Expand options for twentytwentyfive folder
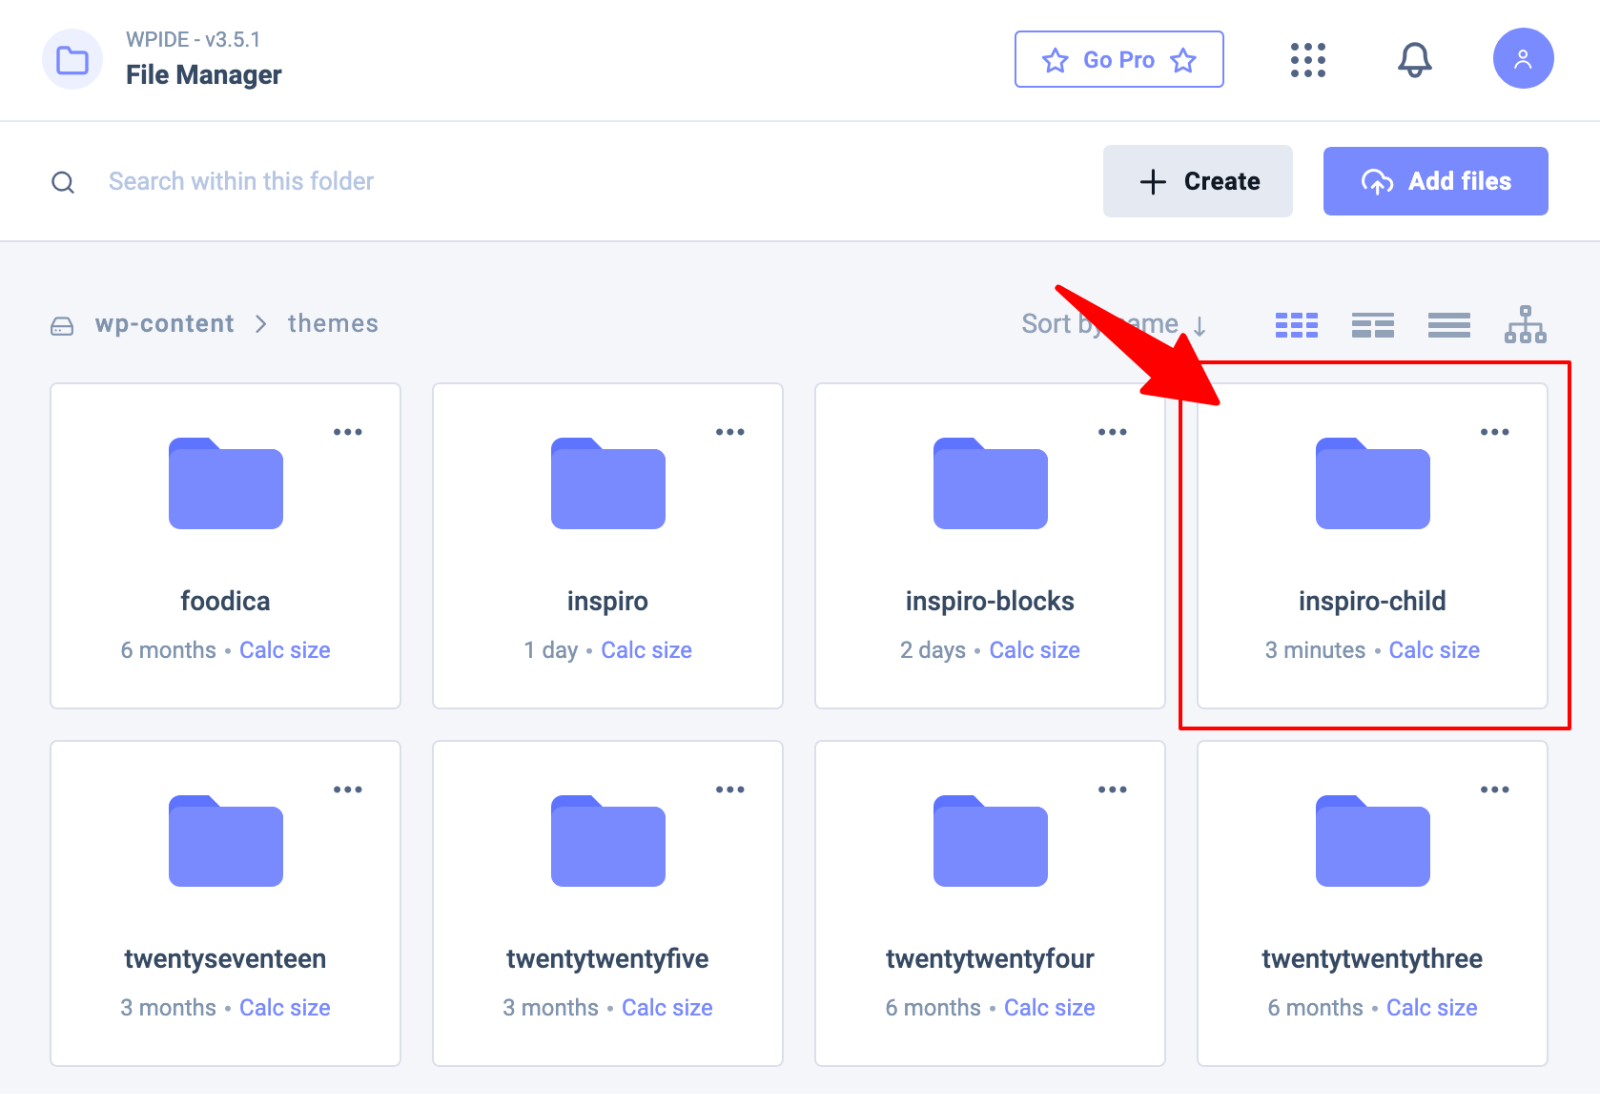 (729, 790)
